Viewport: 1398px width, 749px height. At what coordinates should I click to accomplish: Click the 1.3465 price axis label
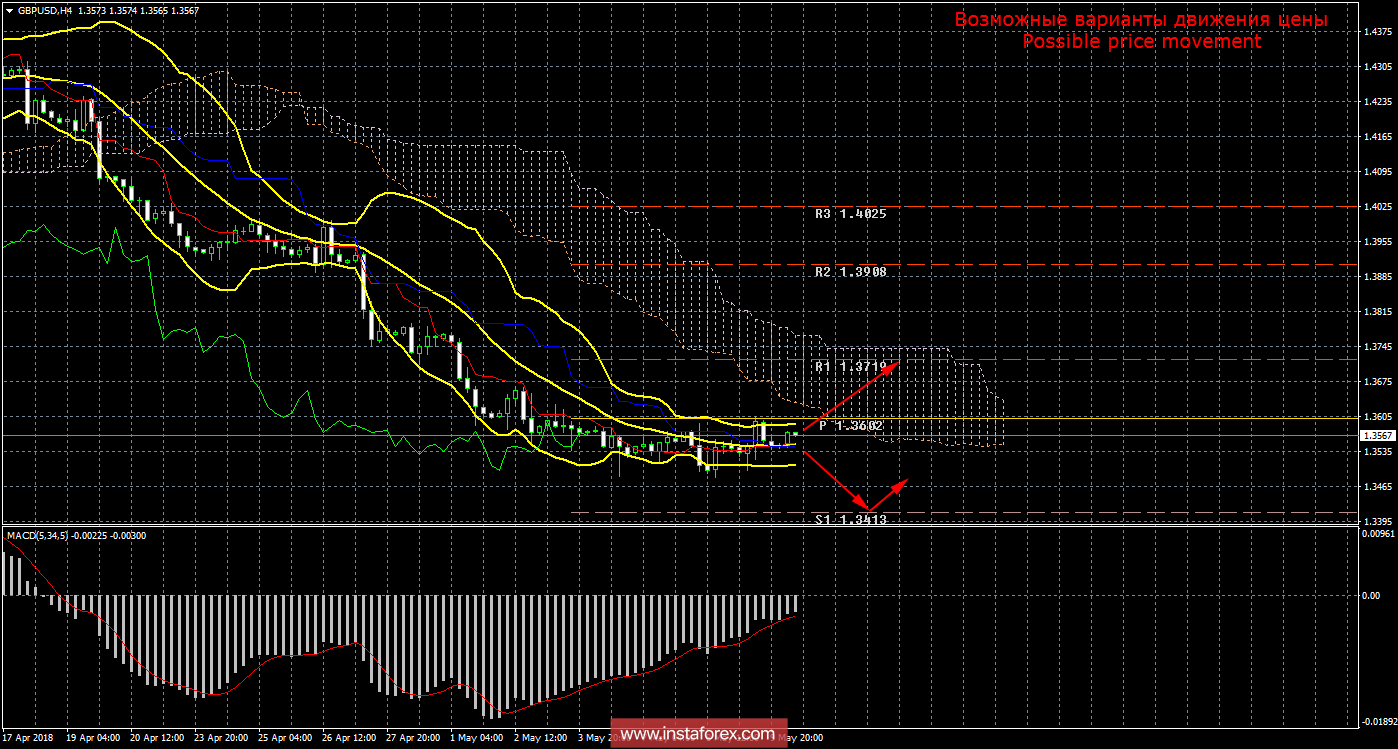(x=1377, y=487)
